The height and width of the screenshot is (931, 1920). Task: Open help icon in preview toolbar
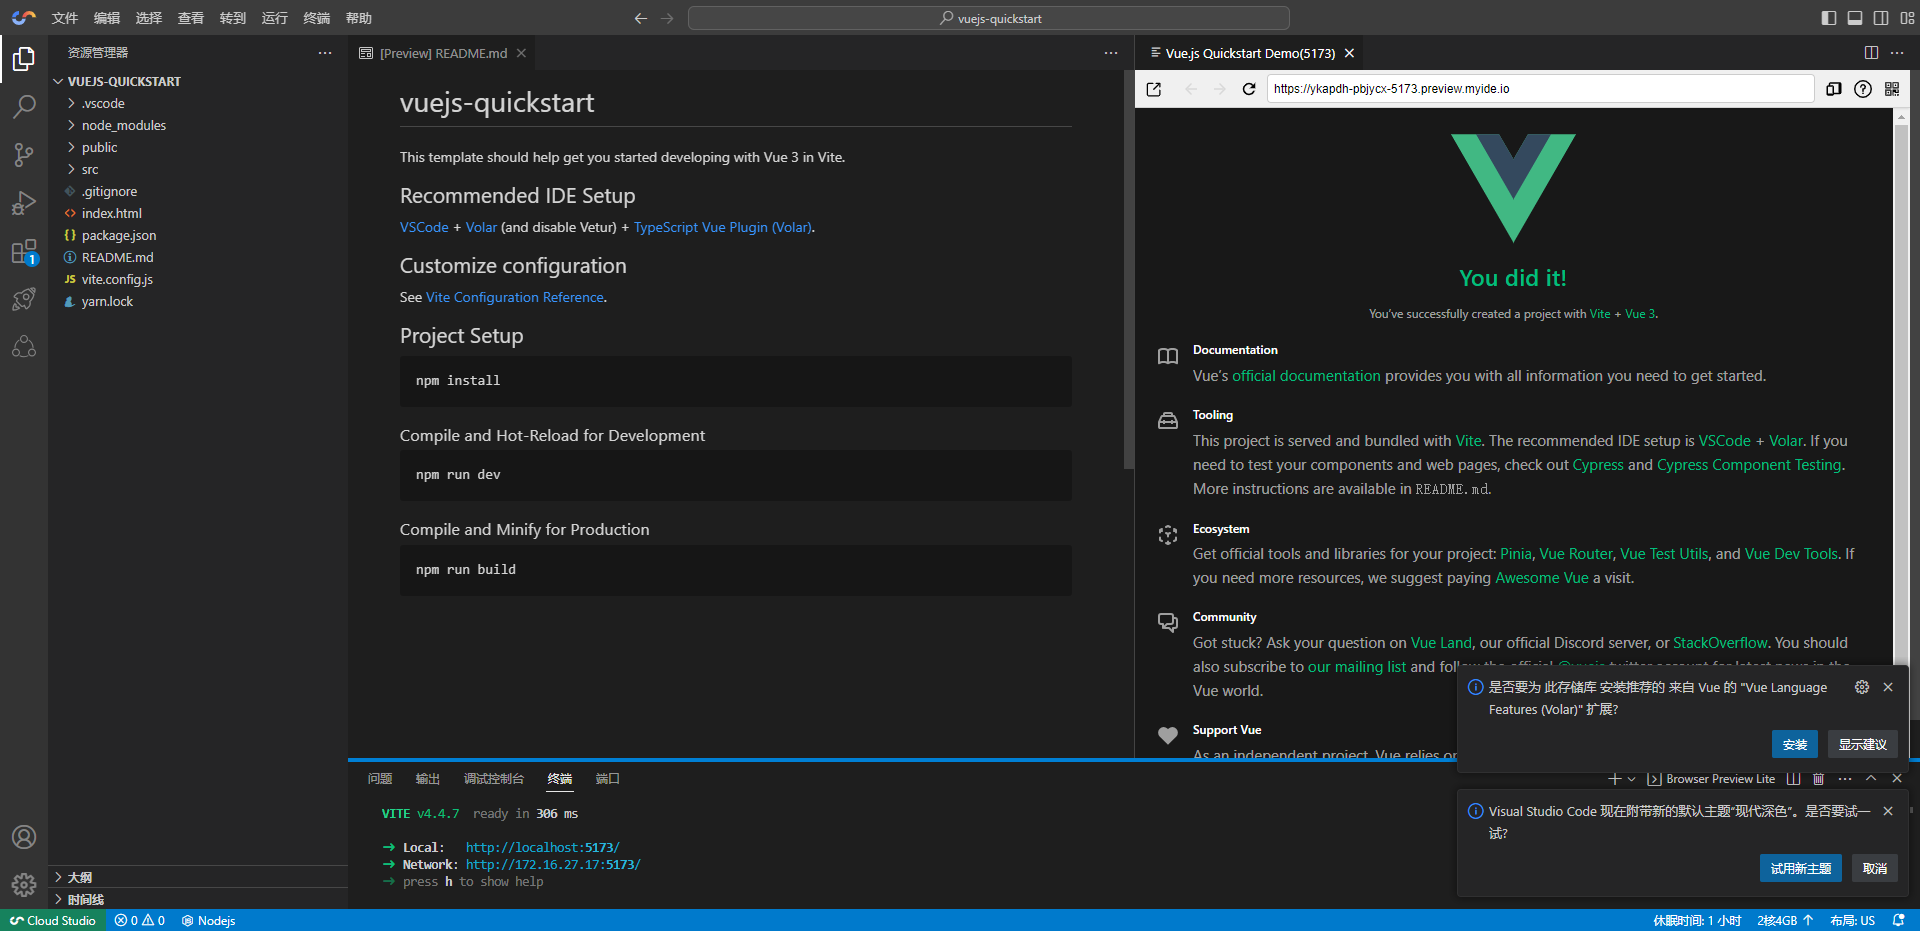click(1863, 89)
